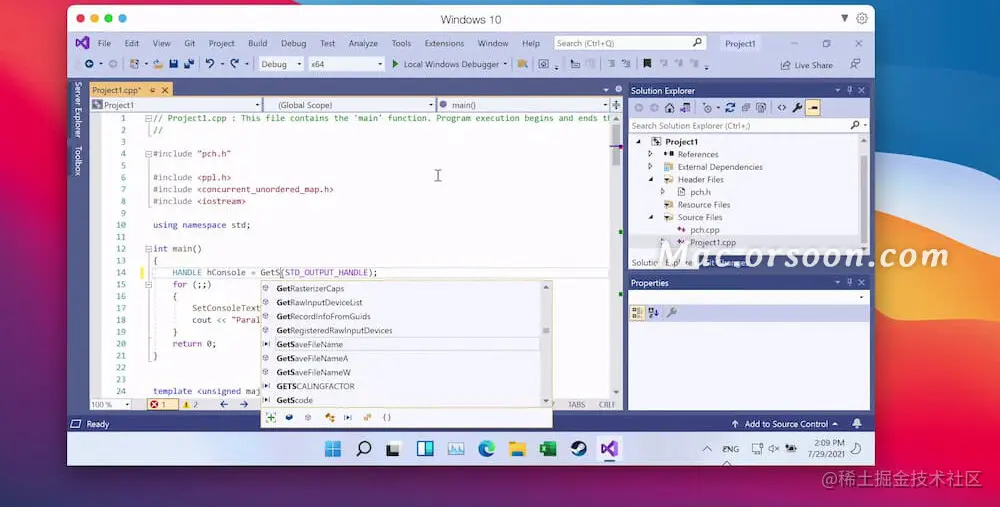Start Local Windows Debugger with green play

(x=395, y=64)
